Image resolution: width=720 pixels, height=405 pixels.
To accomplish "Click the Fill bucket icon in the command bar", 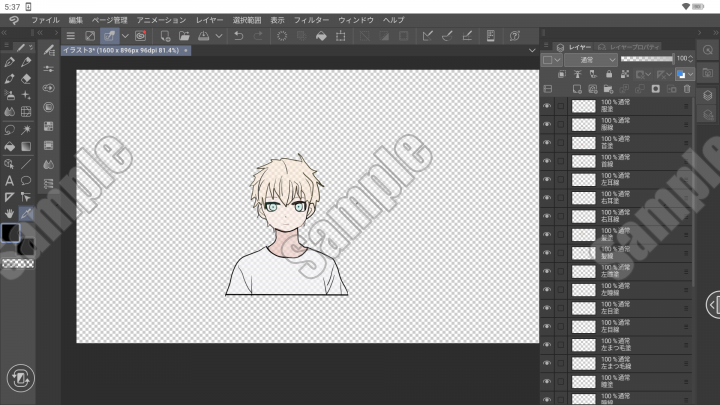I will [x=322, y=36].
